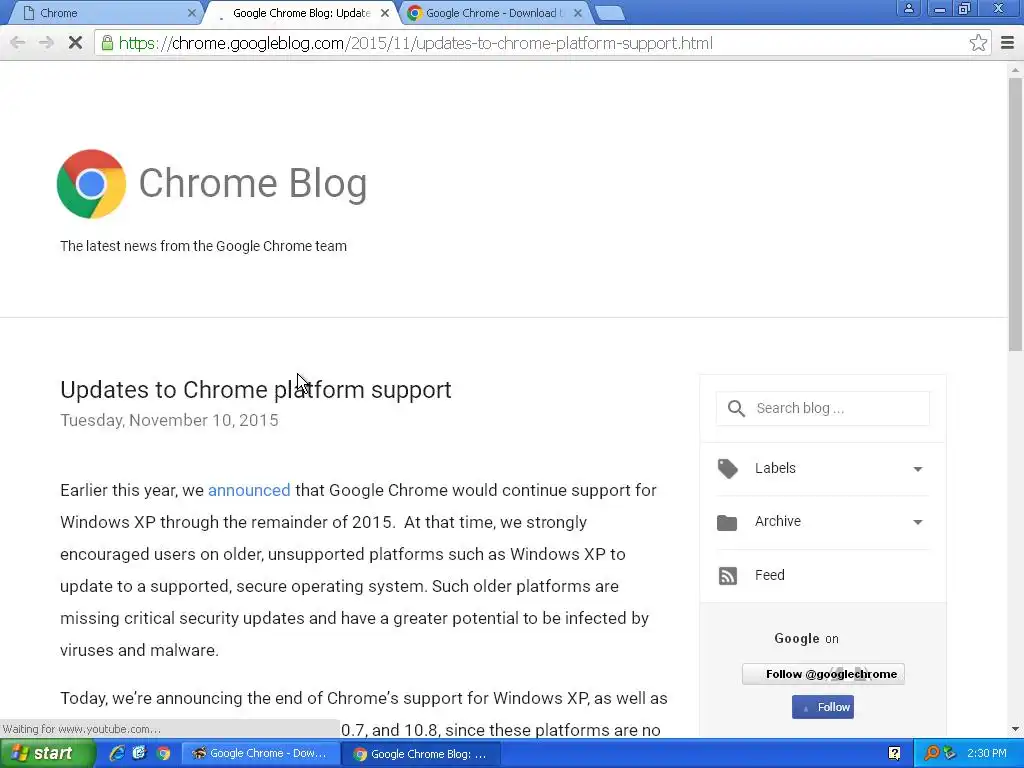This screenshot has height=768, width=1024.
Task: Click the Labels tag icon
Action: coord(728,468)
